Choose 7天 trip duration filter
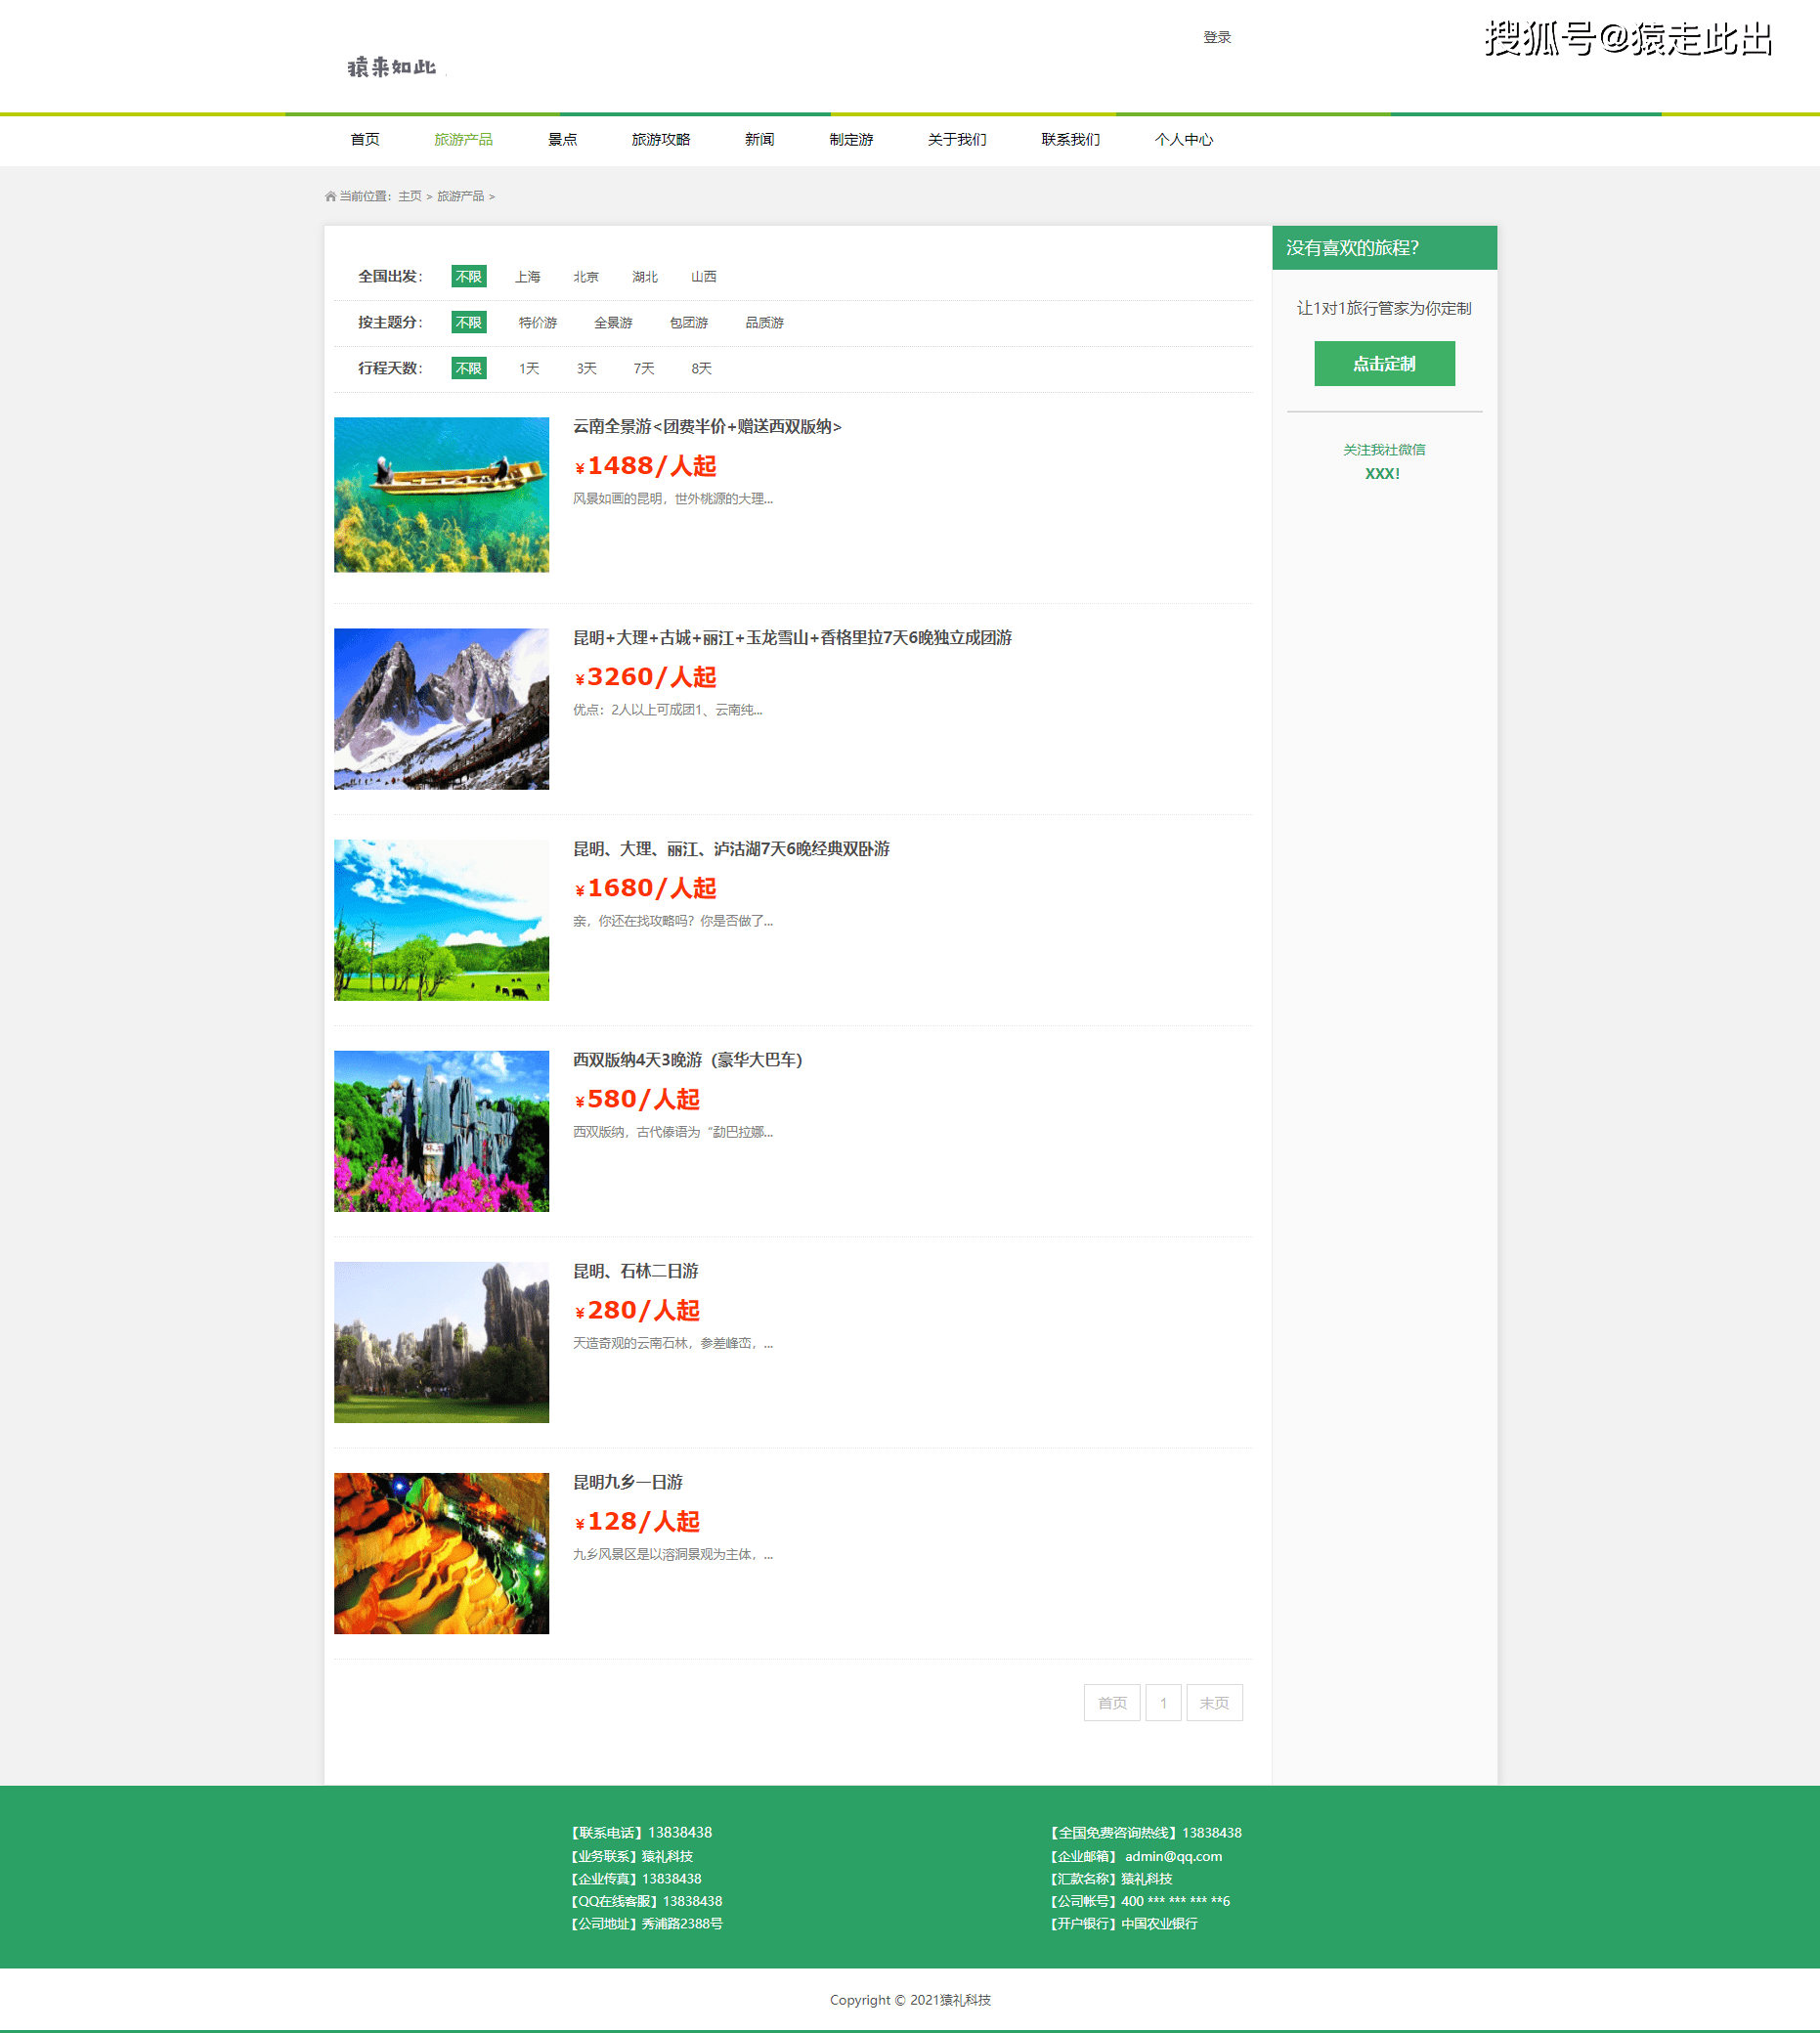This screenshot has height=2033, width=1820. point(643,369)
